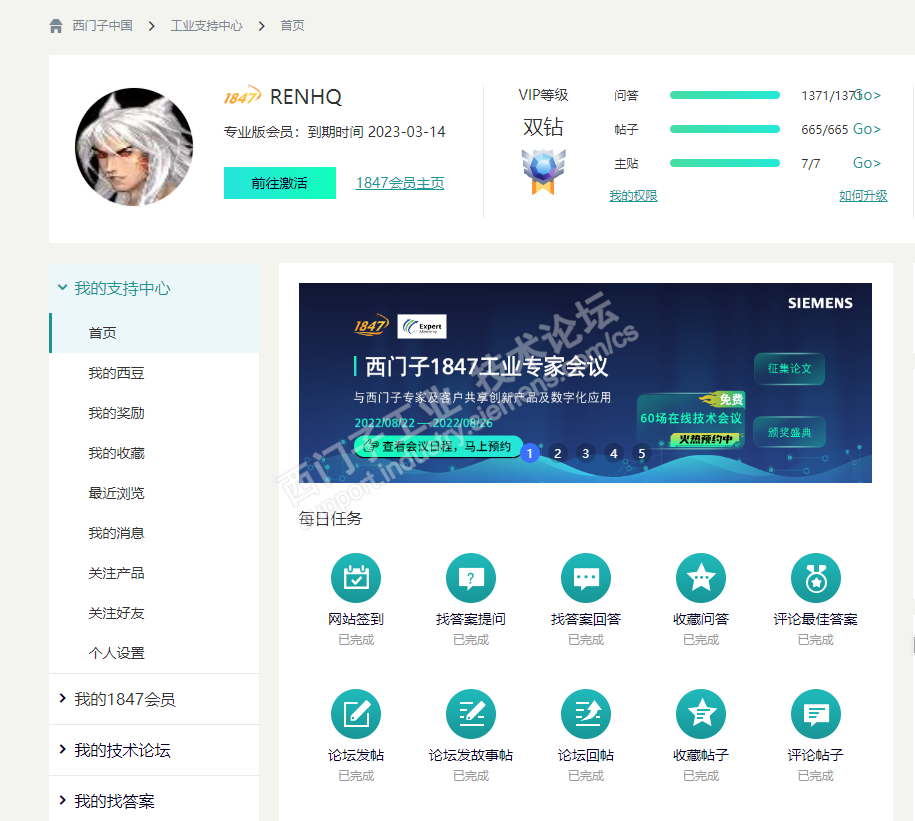Click the 查看会议日程，马上预约 banner button
Screen dimensions: 915x821
[x=438, y=446]
